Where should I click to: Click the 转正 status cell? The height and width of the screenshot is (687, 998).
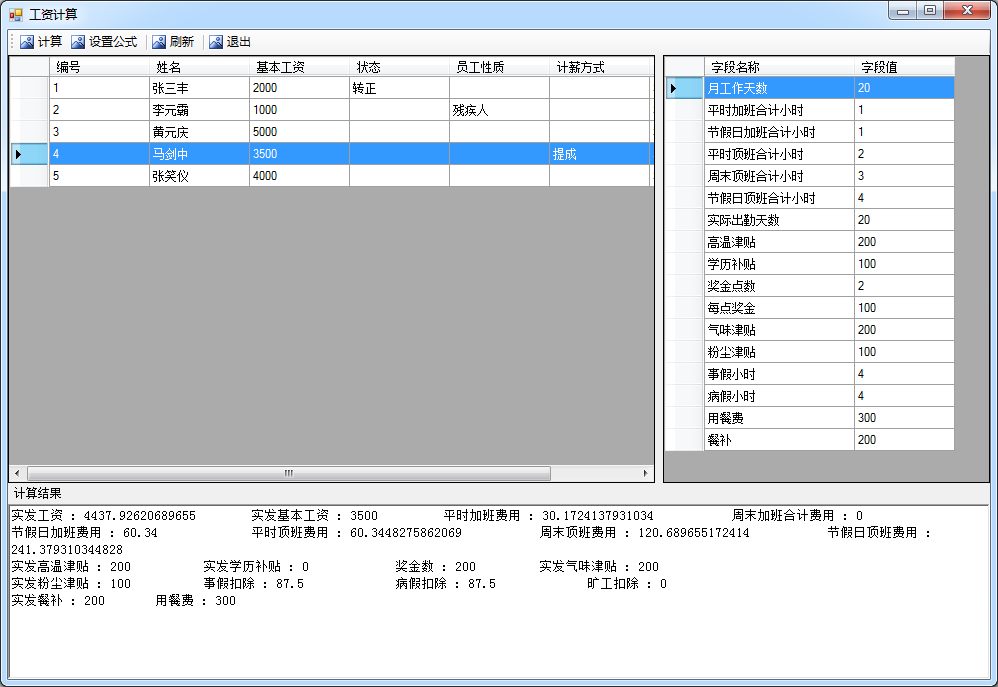pos(399,88)
